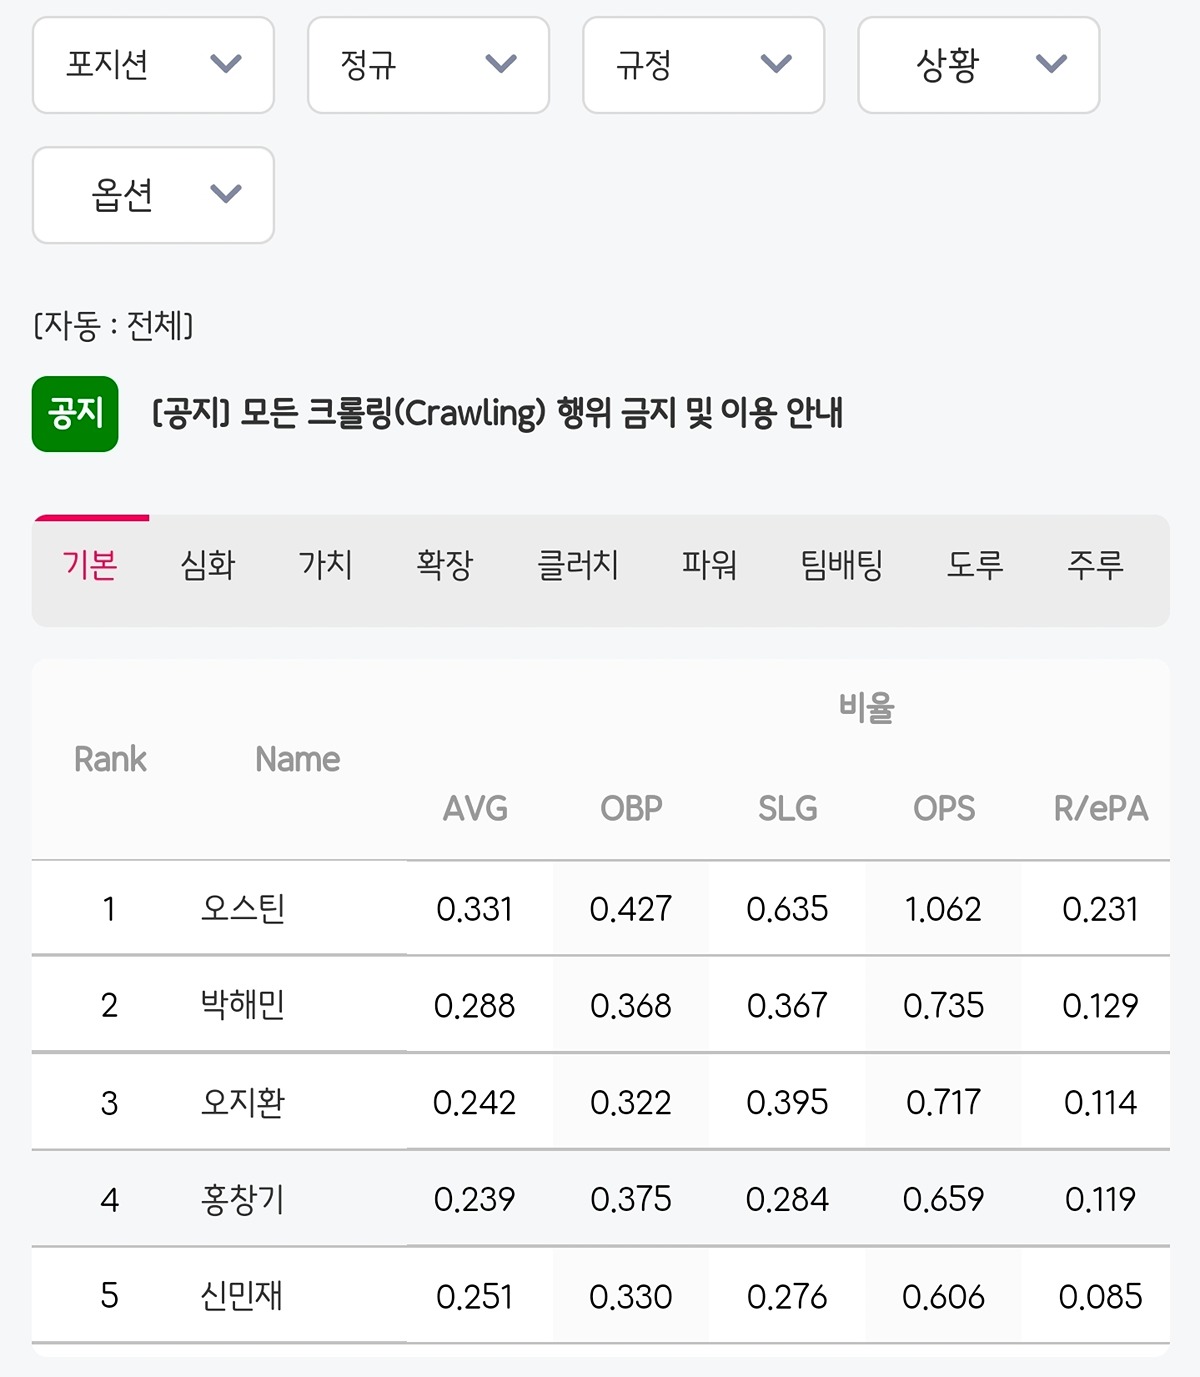
Task: Click 신민재's R/ePA value 0.085
Action: 1100,1296
